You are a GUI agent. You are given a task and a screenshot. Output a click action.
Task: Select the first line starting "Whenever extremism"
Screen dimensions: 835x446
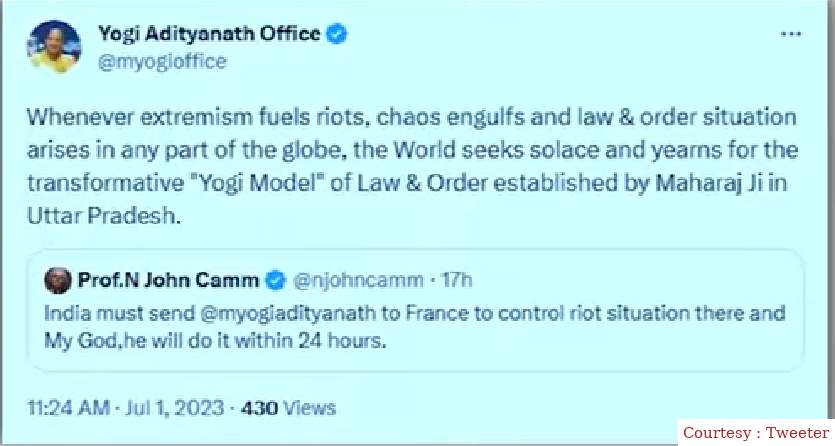coord(410,116)
